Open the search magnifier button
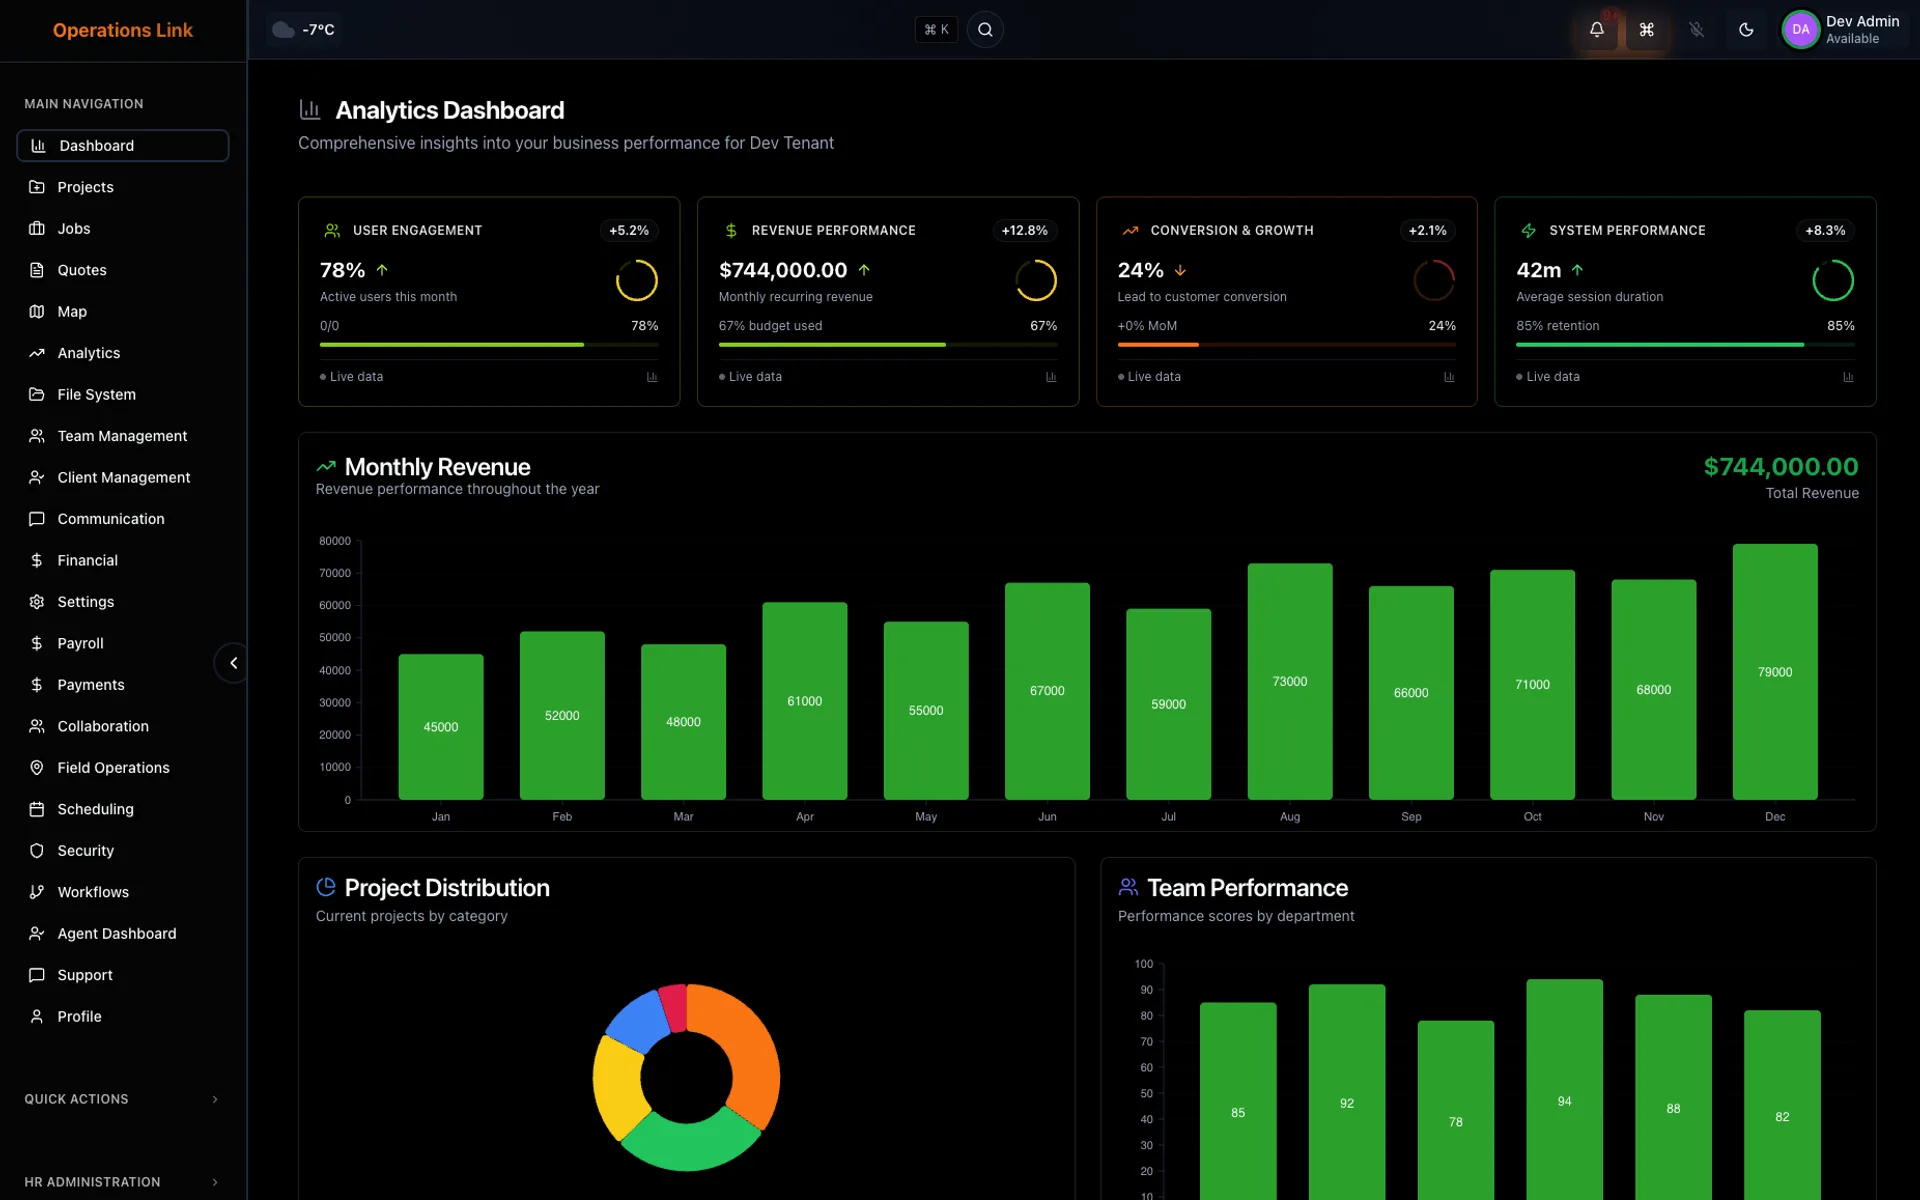The width and height of the screenshot is (1920, 1200). (985, 30)
